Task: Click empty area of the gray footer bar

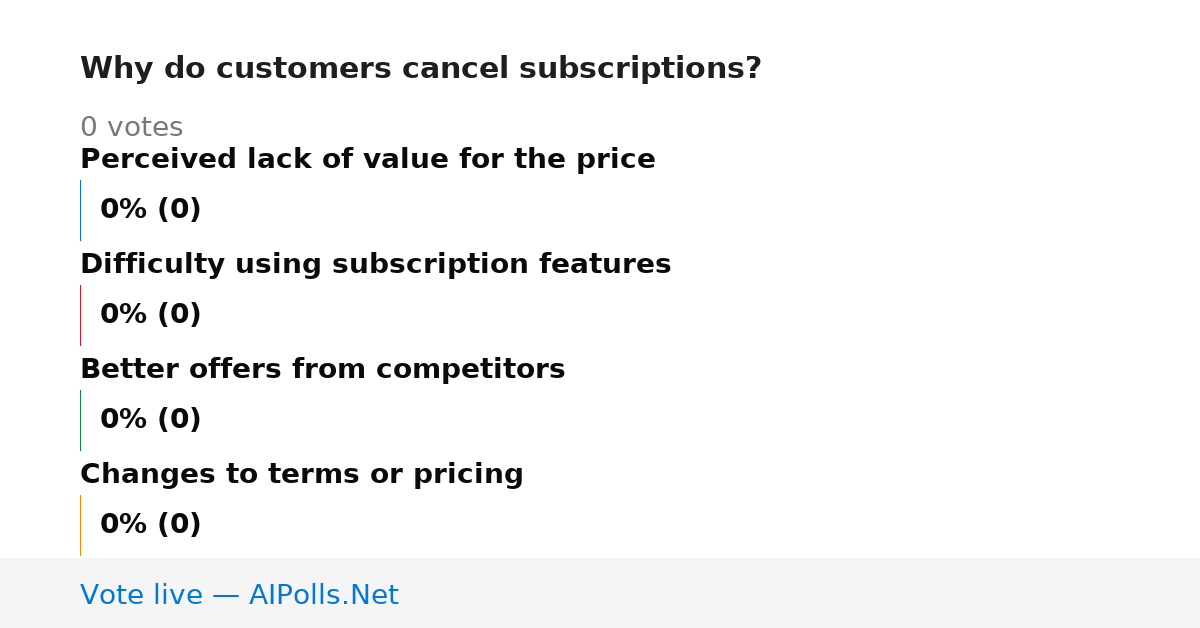Action: [x=800, y=593]
